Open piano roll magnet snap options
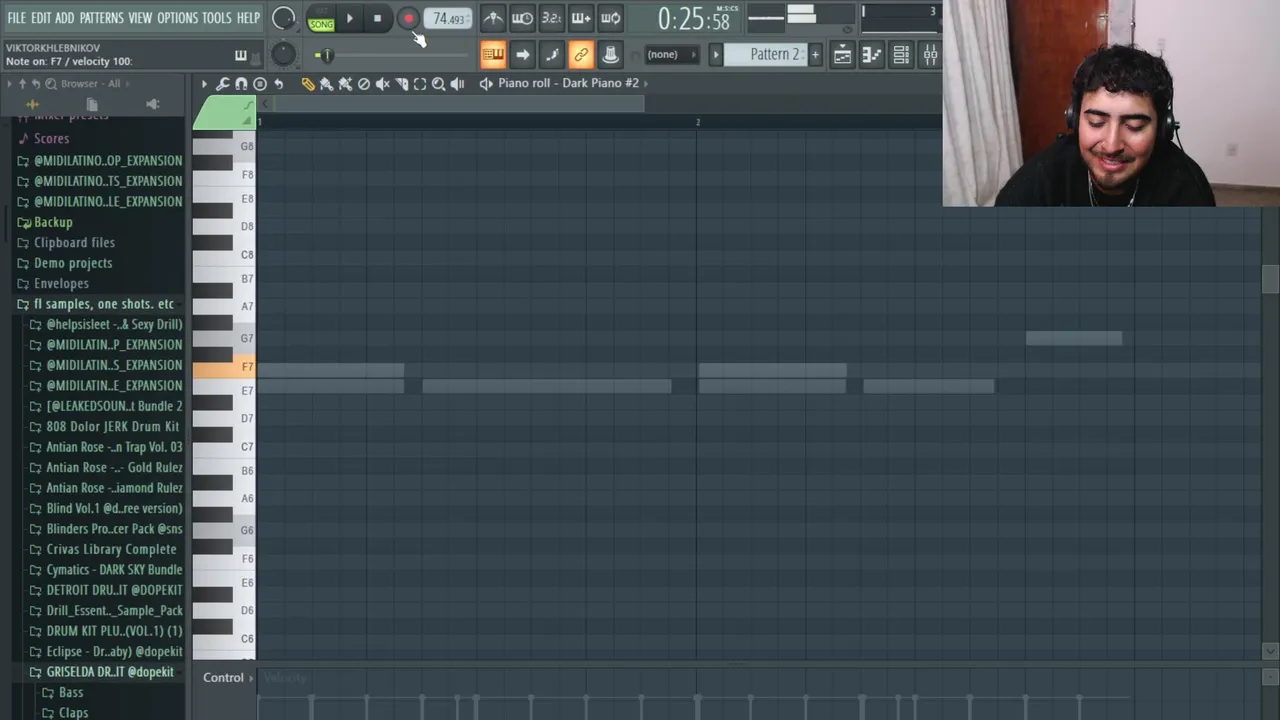This screenshot has width=1280, height=720. pos(241,84)
